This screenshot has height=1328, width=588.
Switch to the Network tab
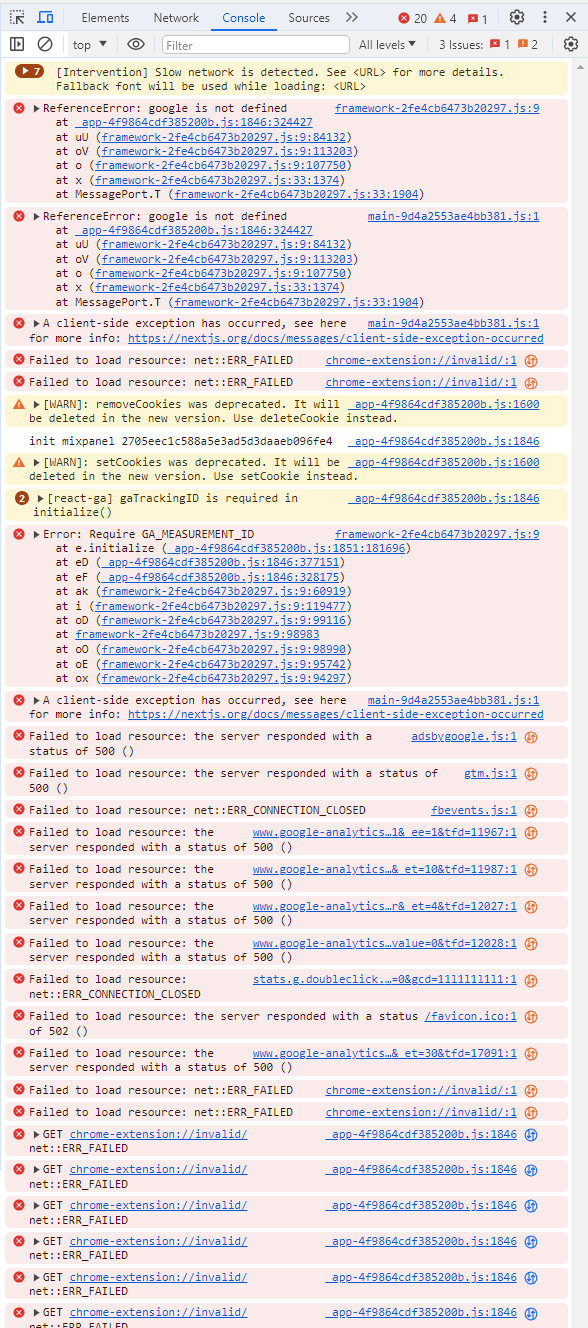click(176, 17)
